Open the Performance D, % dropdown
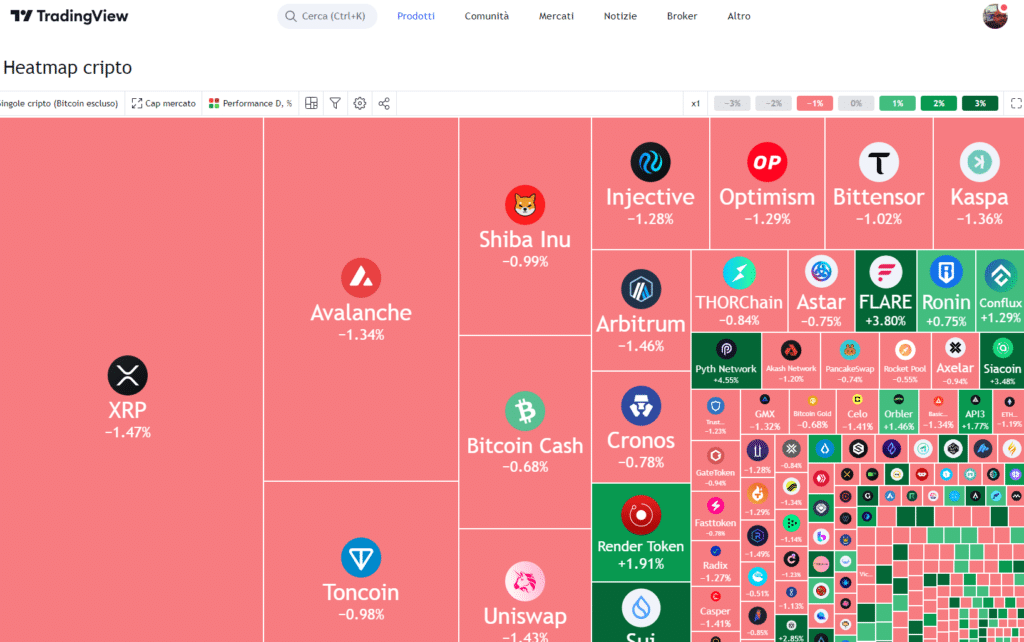1024x642 pixels. tap(251, 103)
